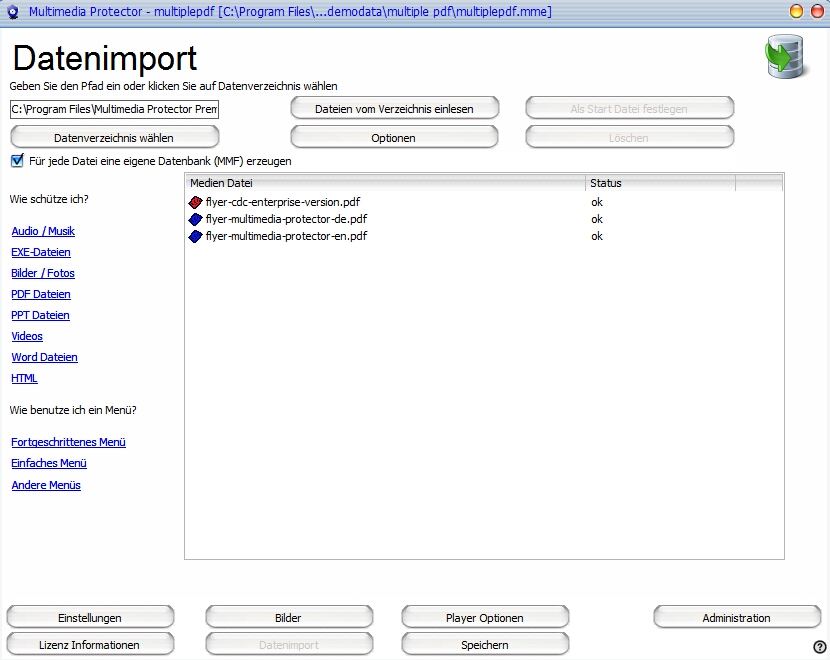
Task: Open the 'Word Dateien' help link
Action: [x=44, y=357]
